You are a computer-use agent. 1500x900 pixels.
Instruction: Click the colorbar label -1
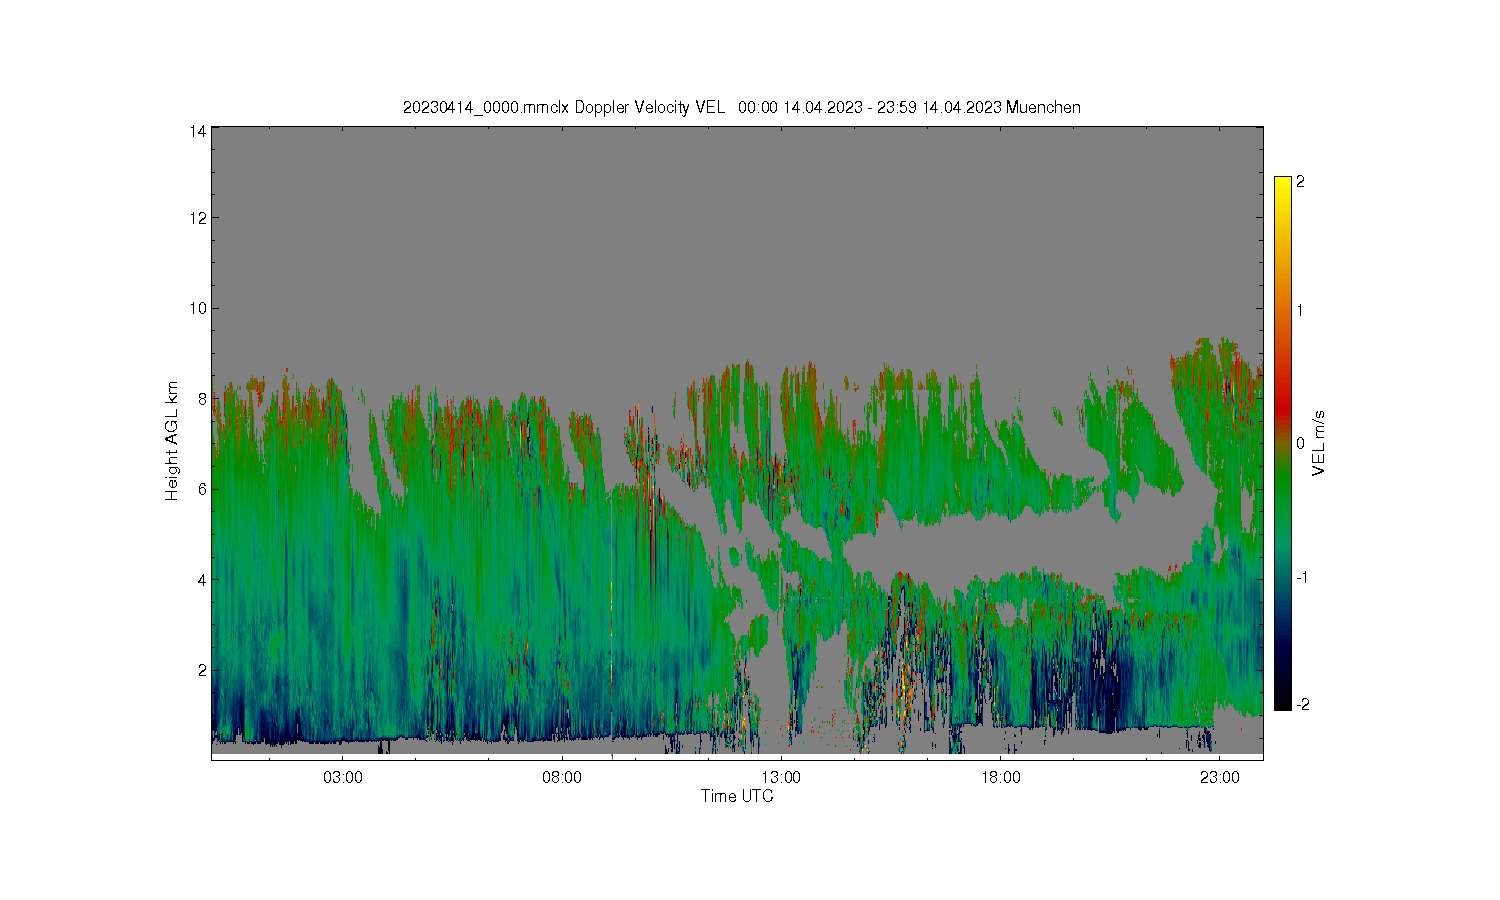tap(1301, 577)
